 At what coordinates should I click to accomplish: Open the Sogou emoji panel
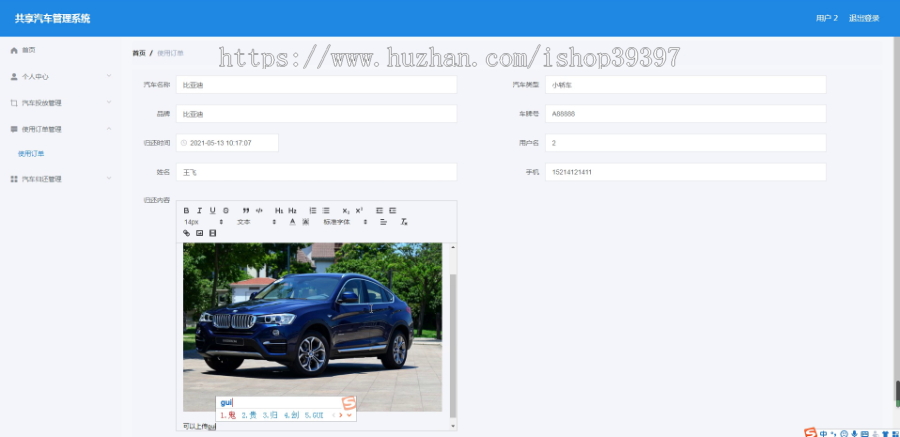pos(844,434)
